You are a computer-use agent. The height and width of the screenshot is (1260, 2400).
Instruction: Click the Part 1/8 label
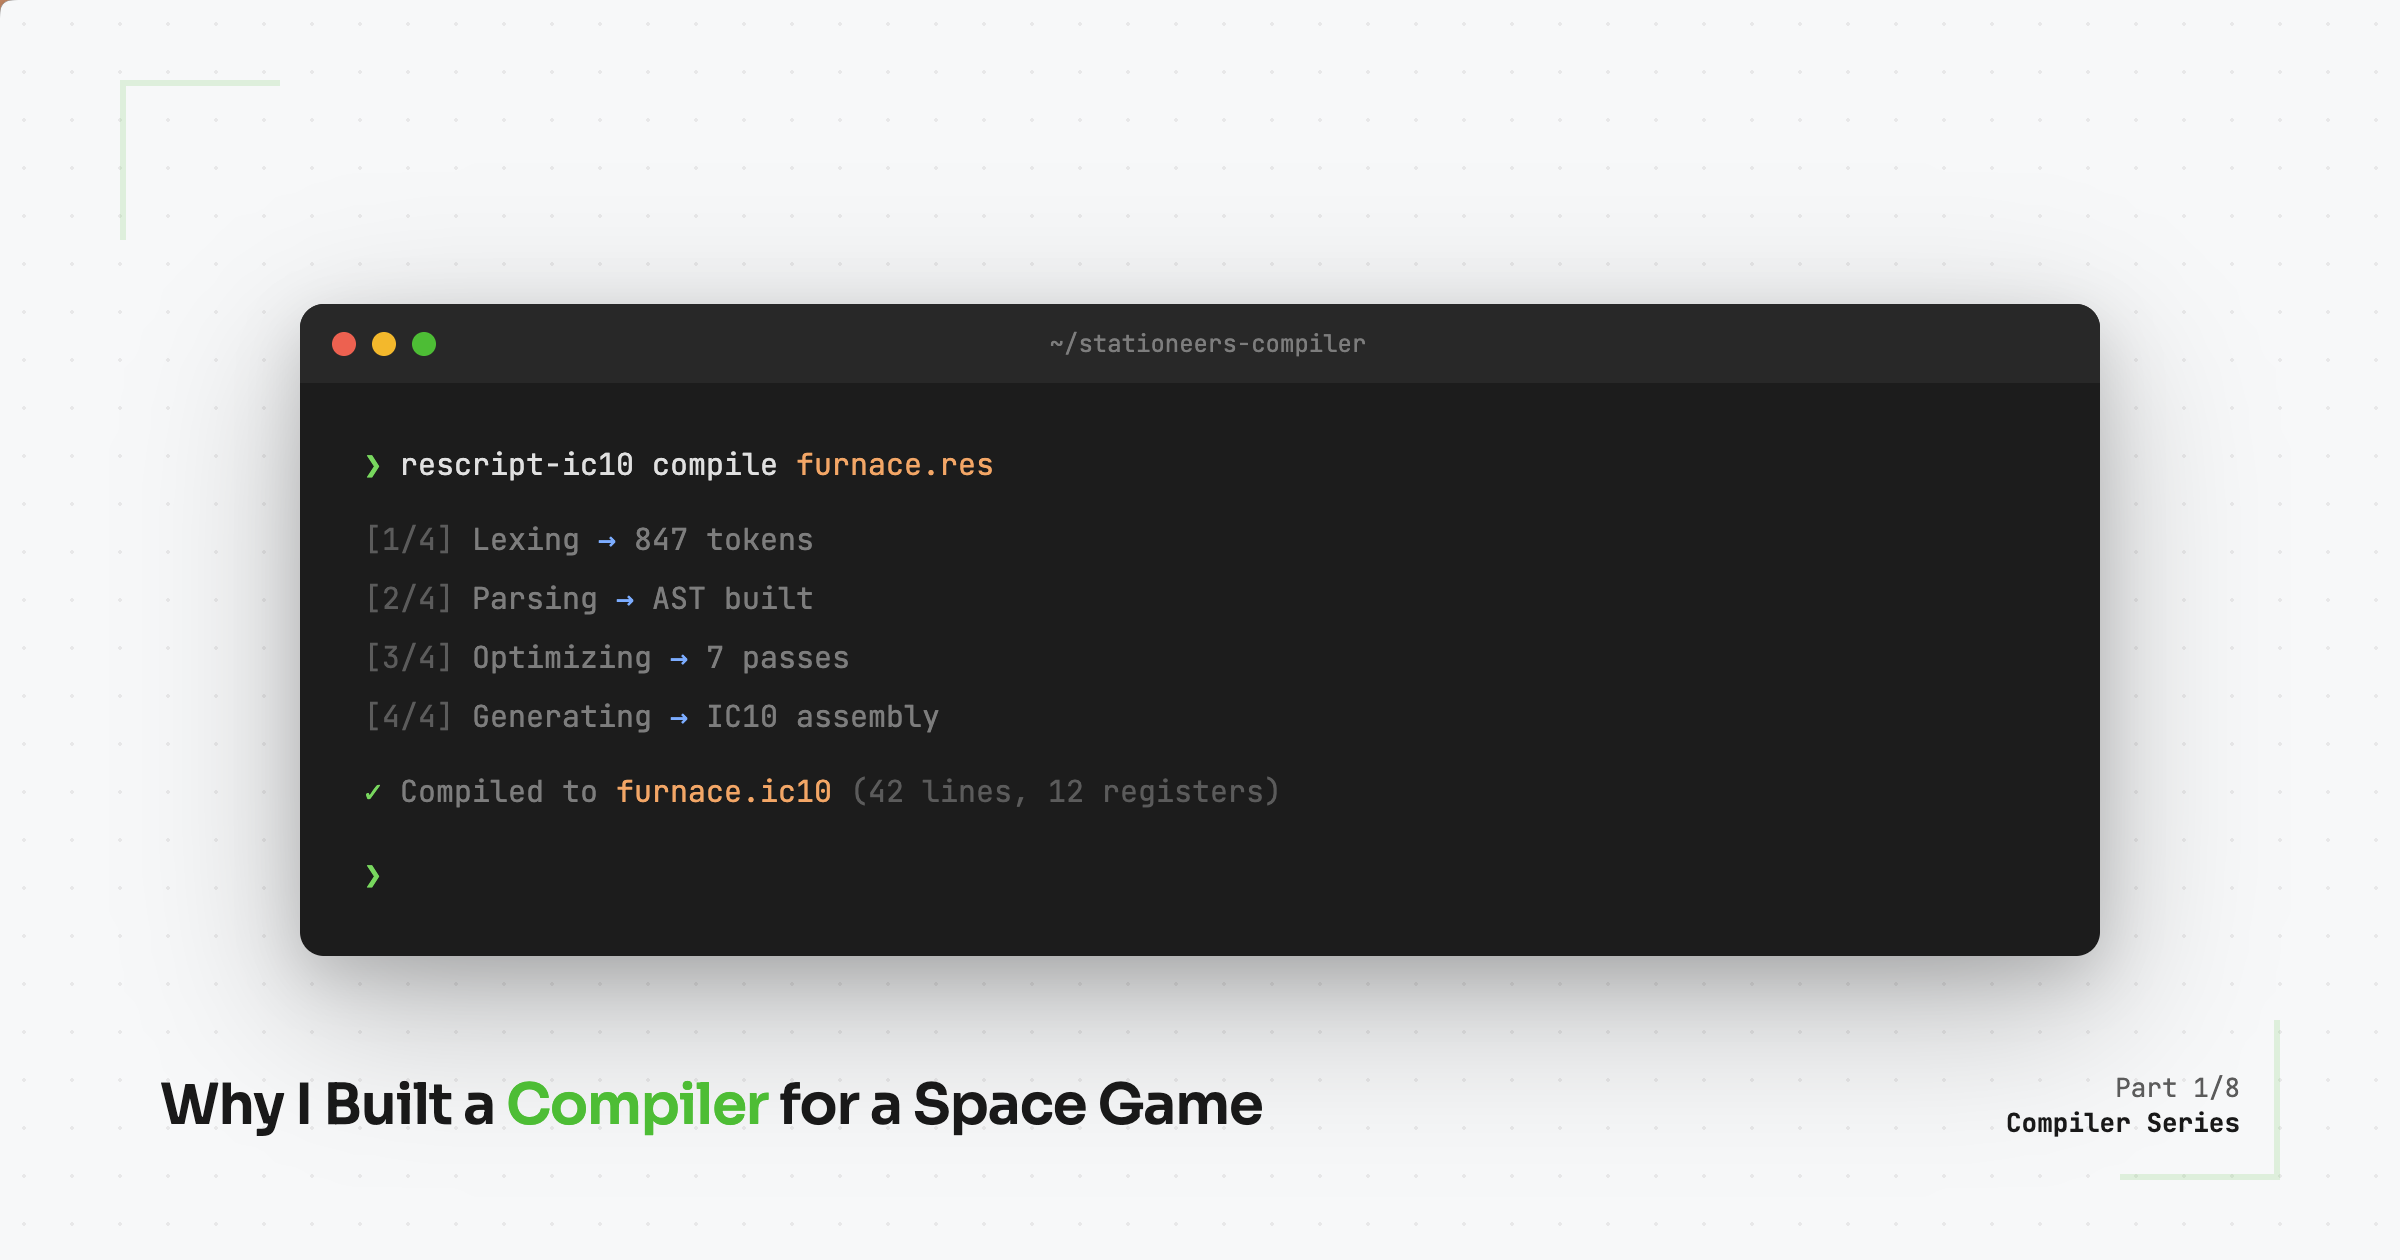(2177, 1088)
